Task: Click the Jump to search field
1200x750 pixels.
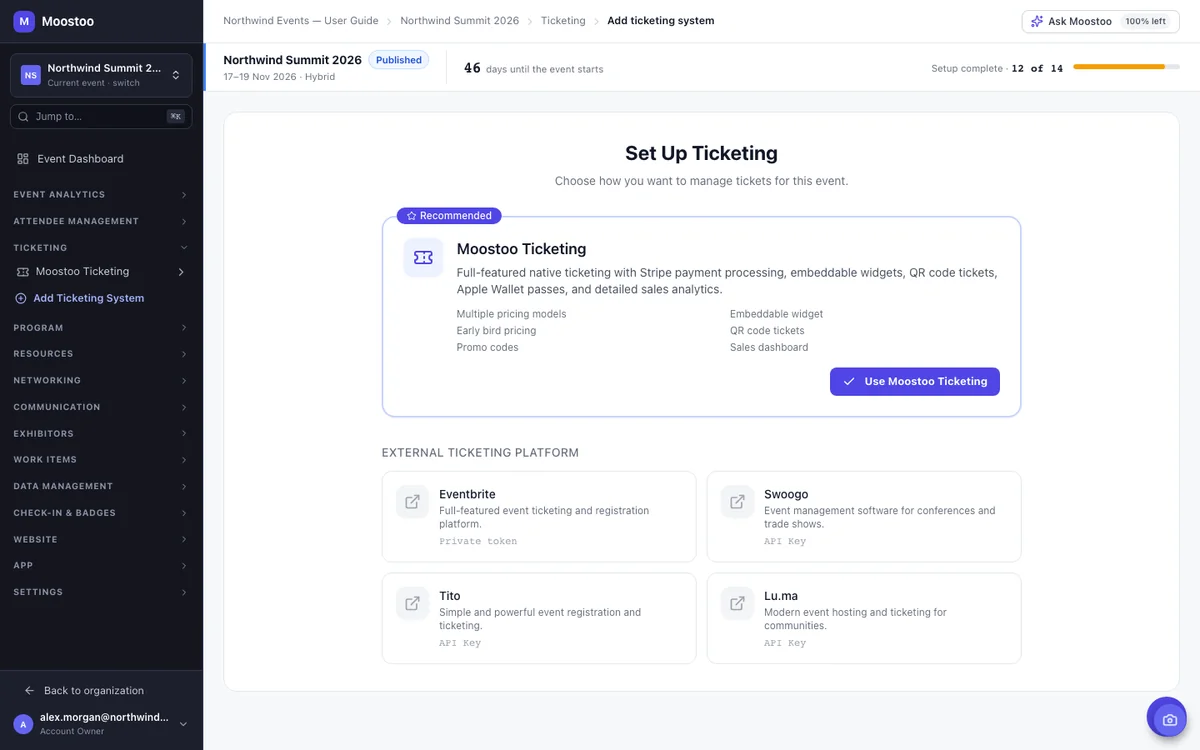Action: click(x=101, y=116)
